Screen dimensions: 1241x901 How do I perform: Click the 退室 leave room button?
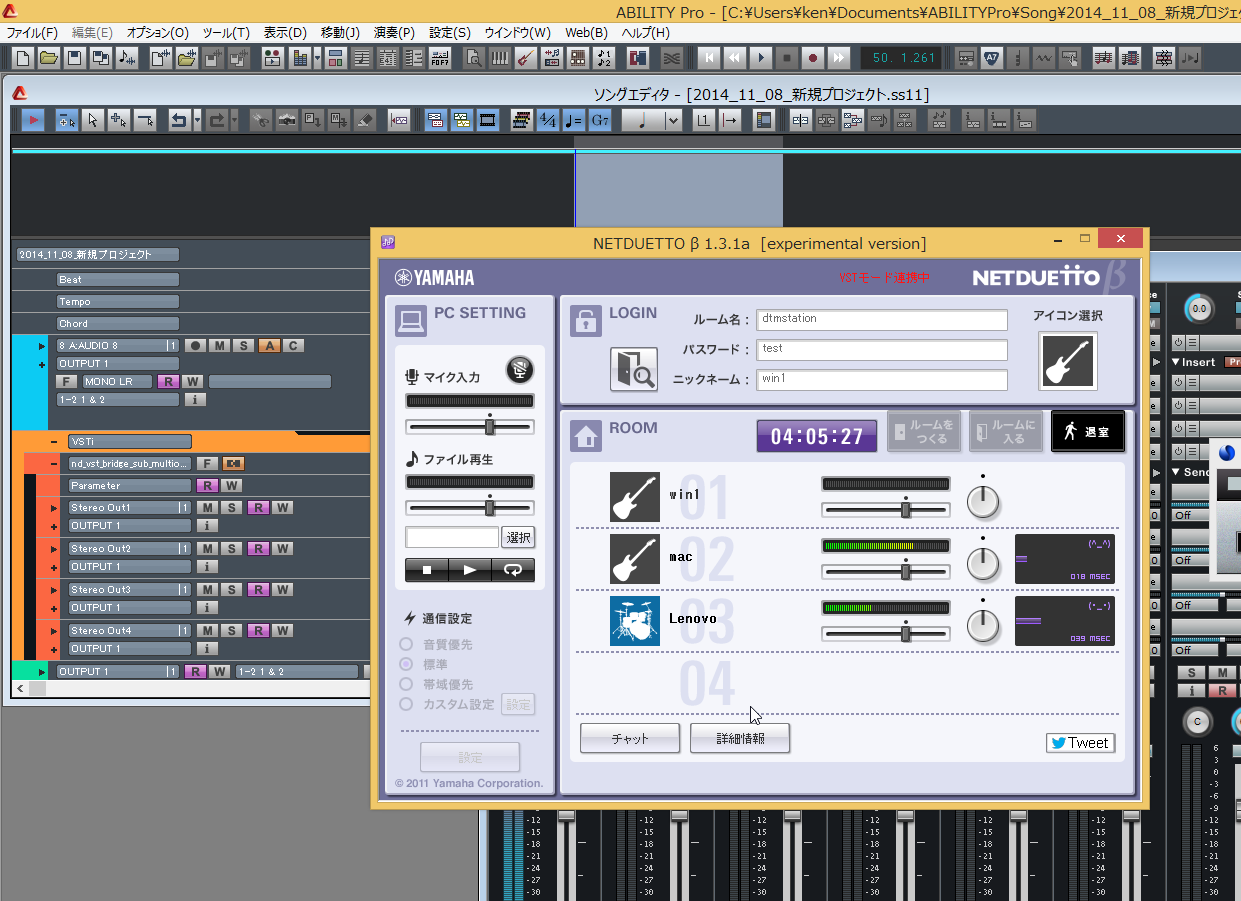point(1088,432)
